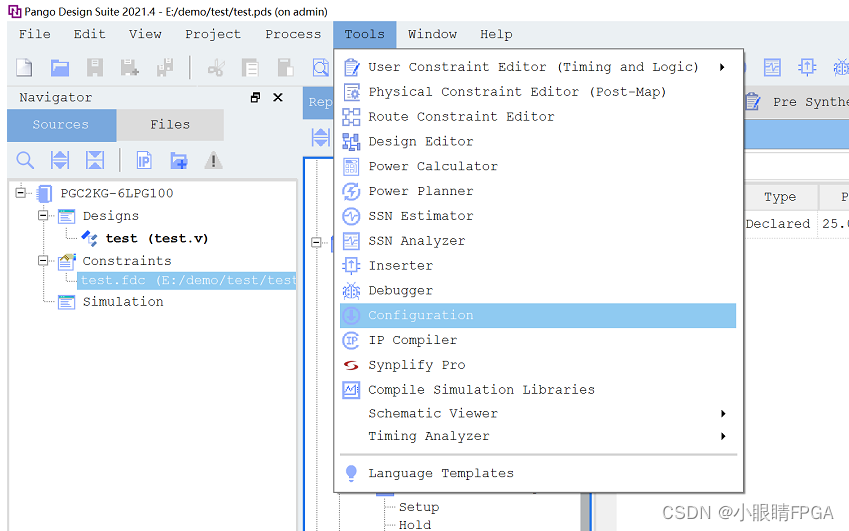Select test.fdc constraint file

(x=187, y=280)
